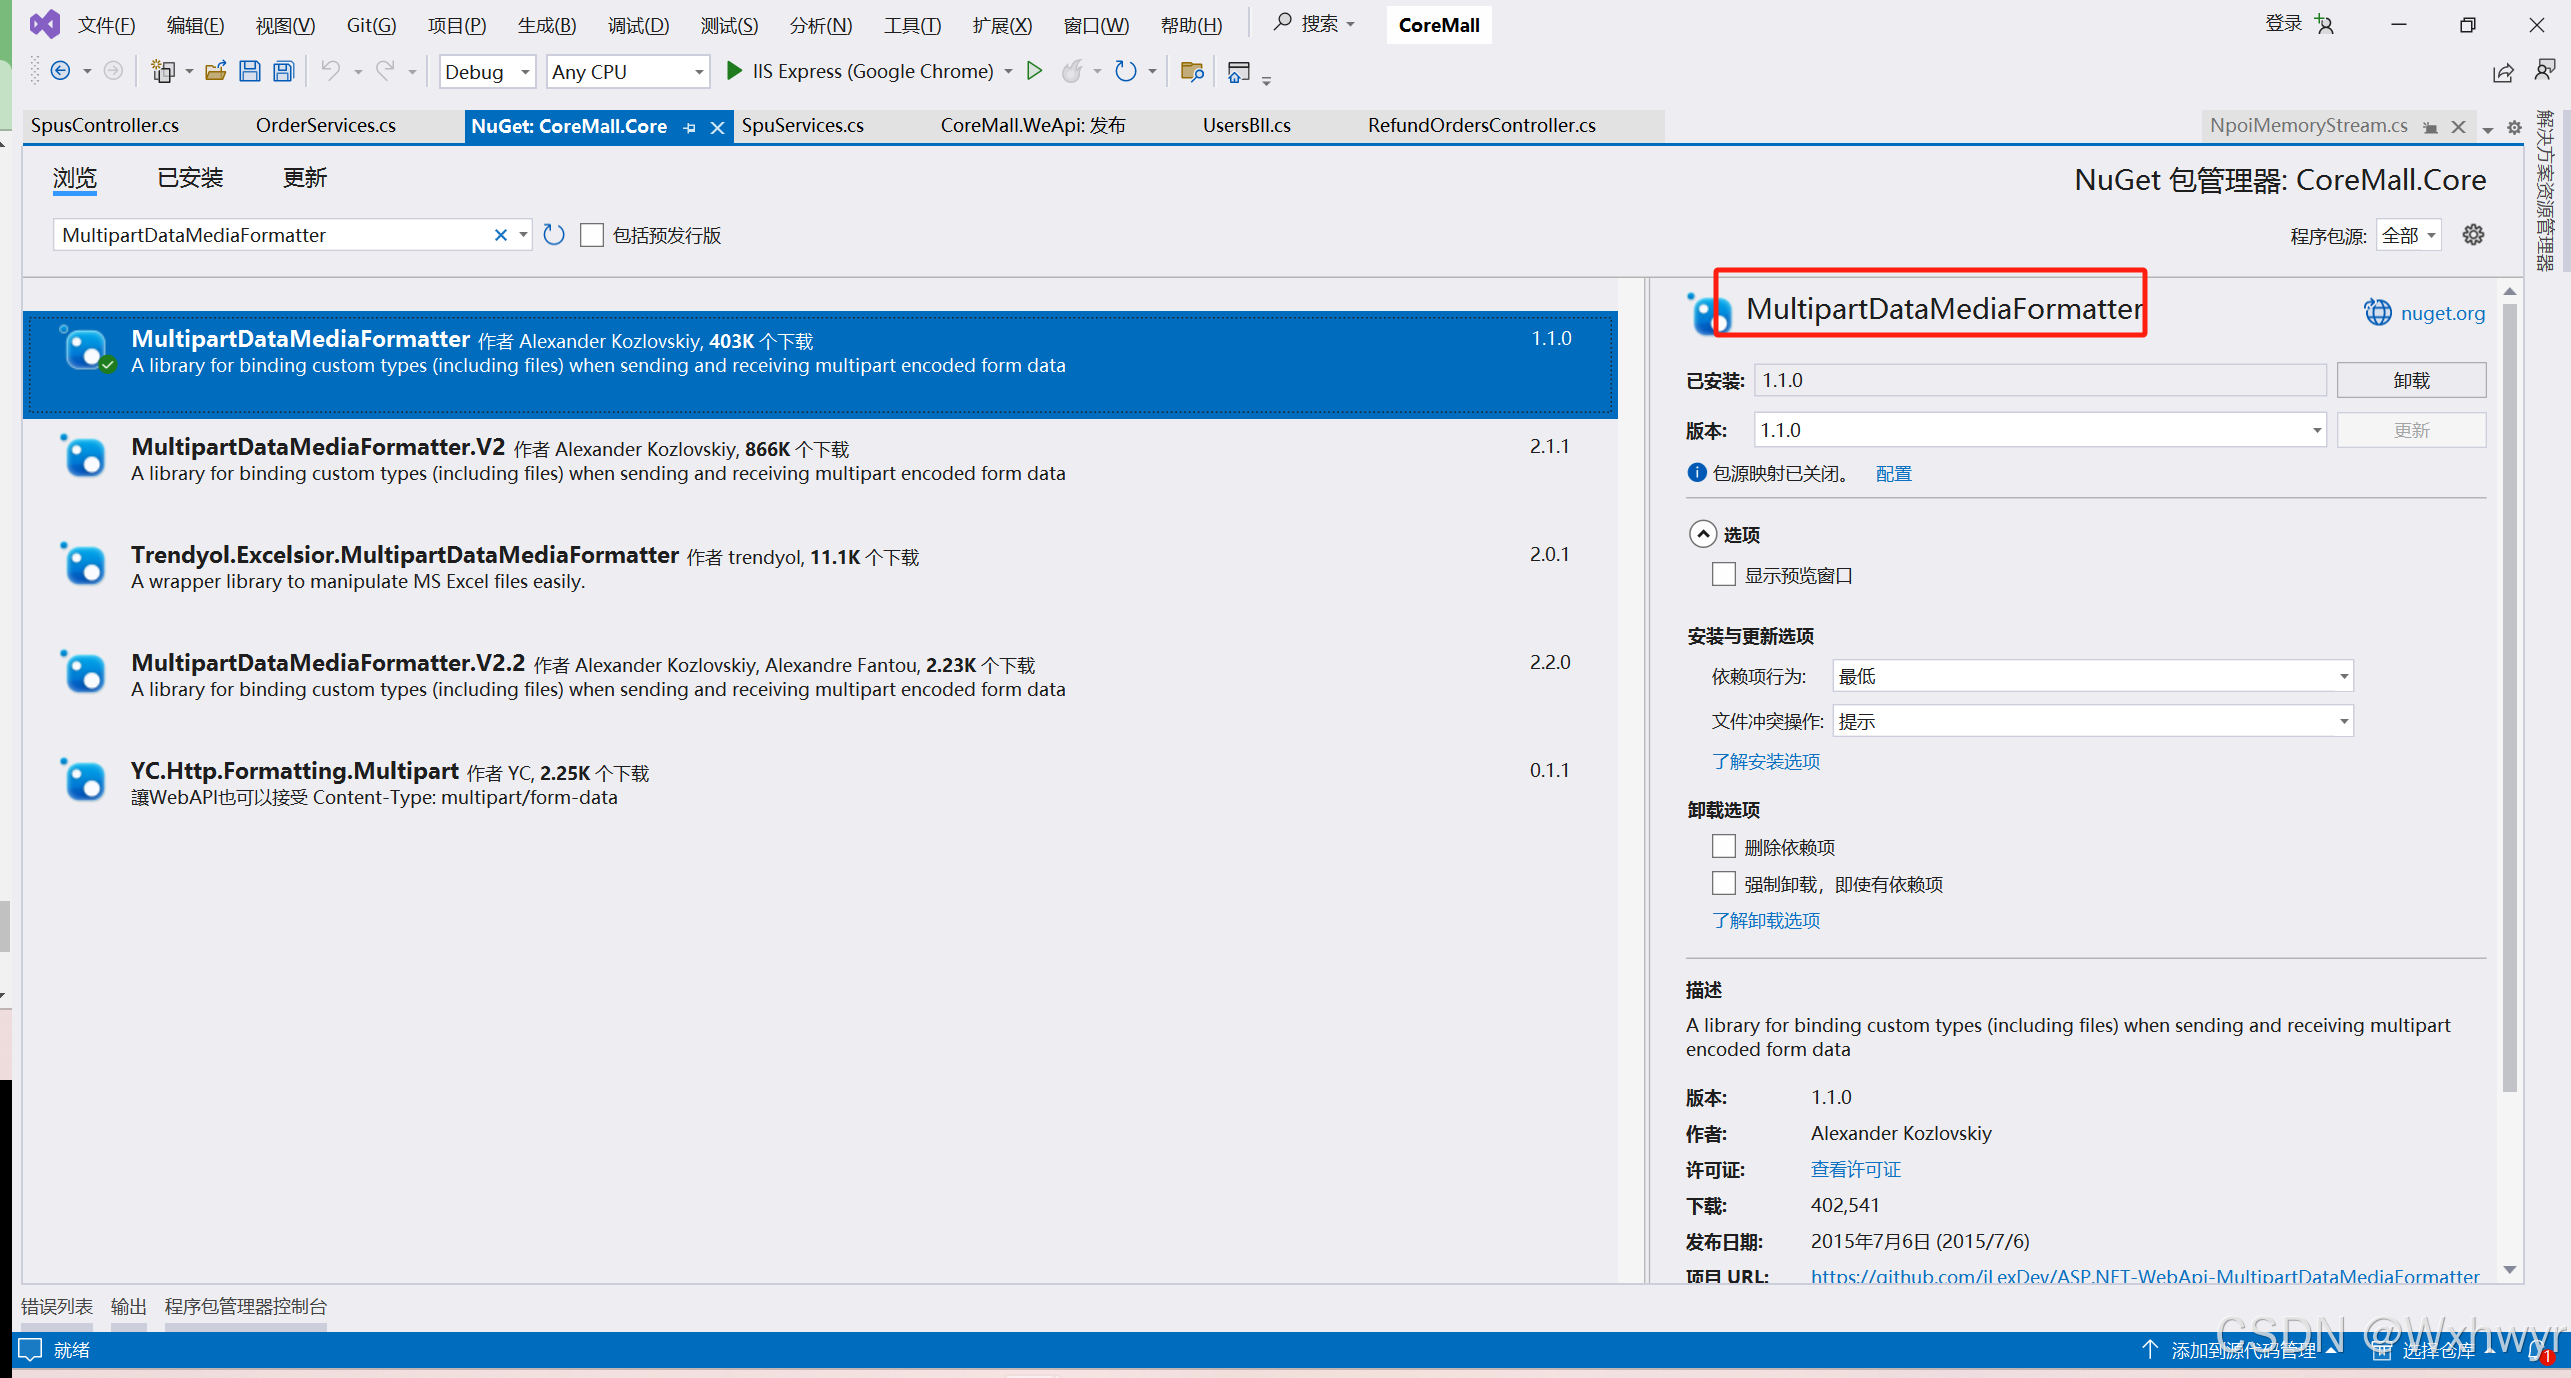Refresh NuGet search results icon

554,235
